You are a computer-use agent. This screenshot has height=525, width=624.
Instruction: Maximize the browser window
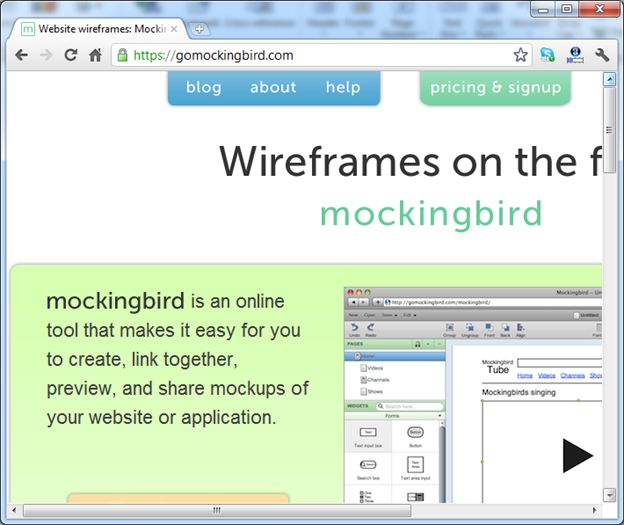click(567, 9)
